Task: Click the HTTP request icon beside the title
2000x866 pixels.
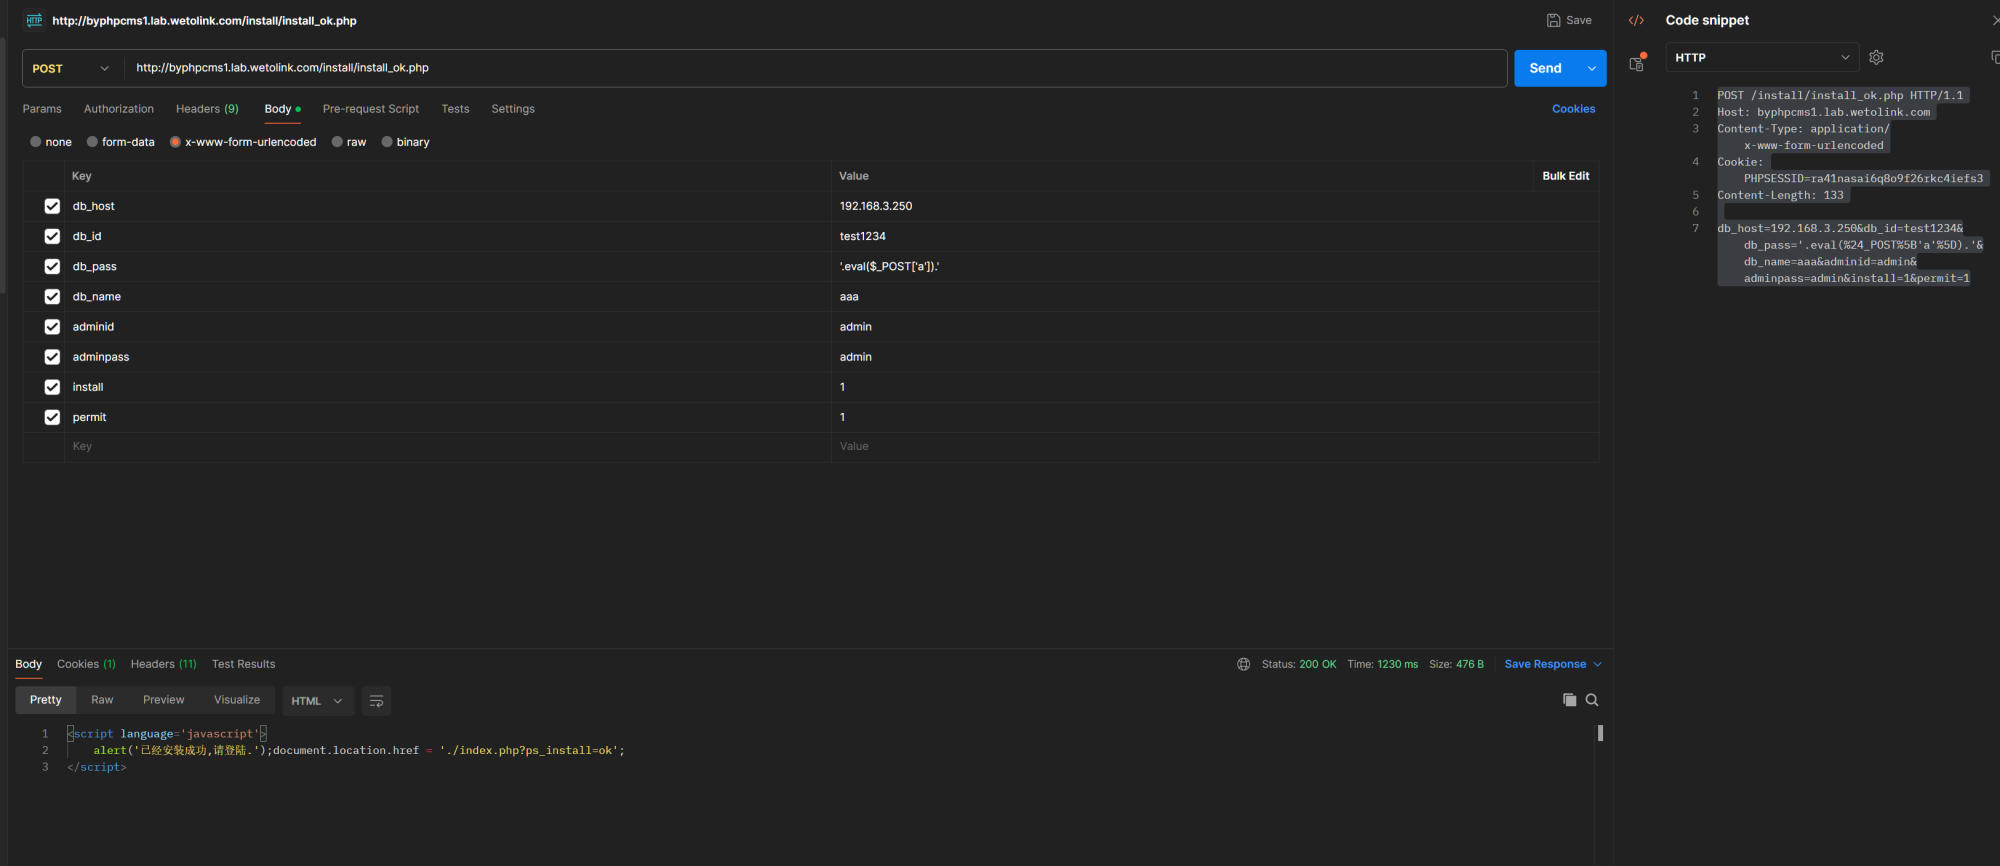Action: tap(34, 20)
